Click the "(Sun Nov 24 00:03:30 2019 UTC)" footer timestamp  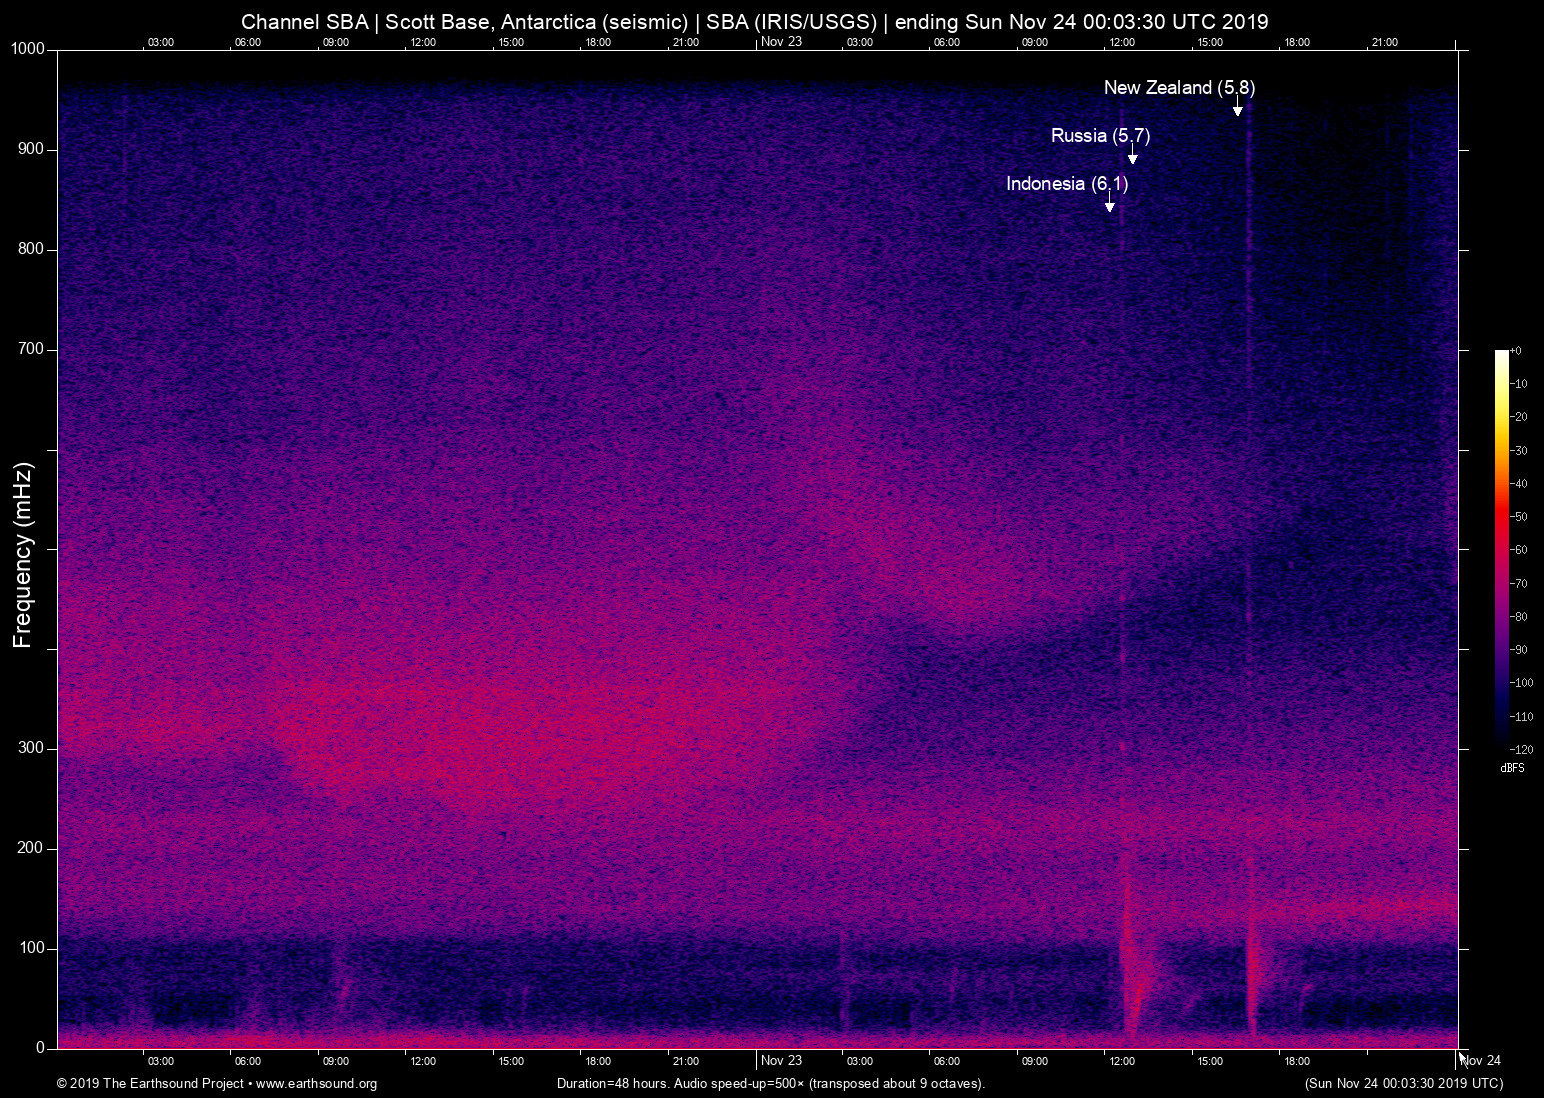coord(1404,1084)
